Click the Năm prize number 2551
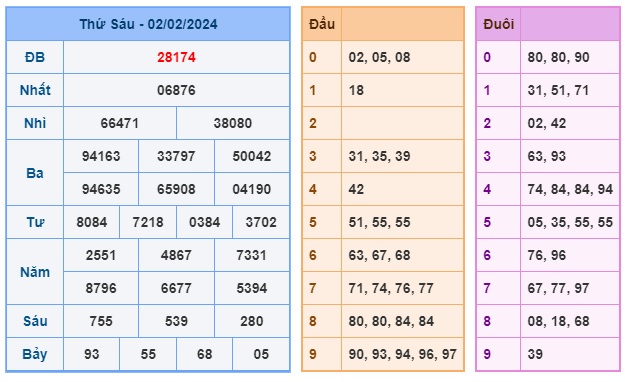 click(101, 255)
